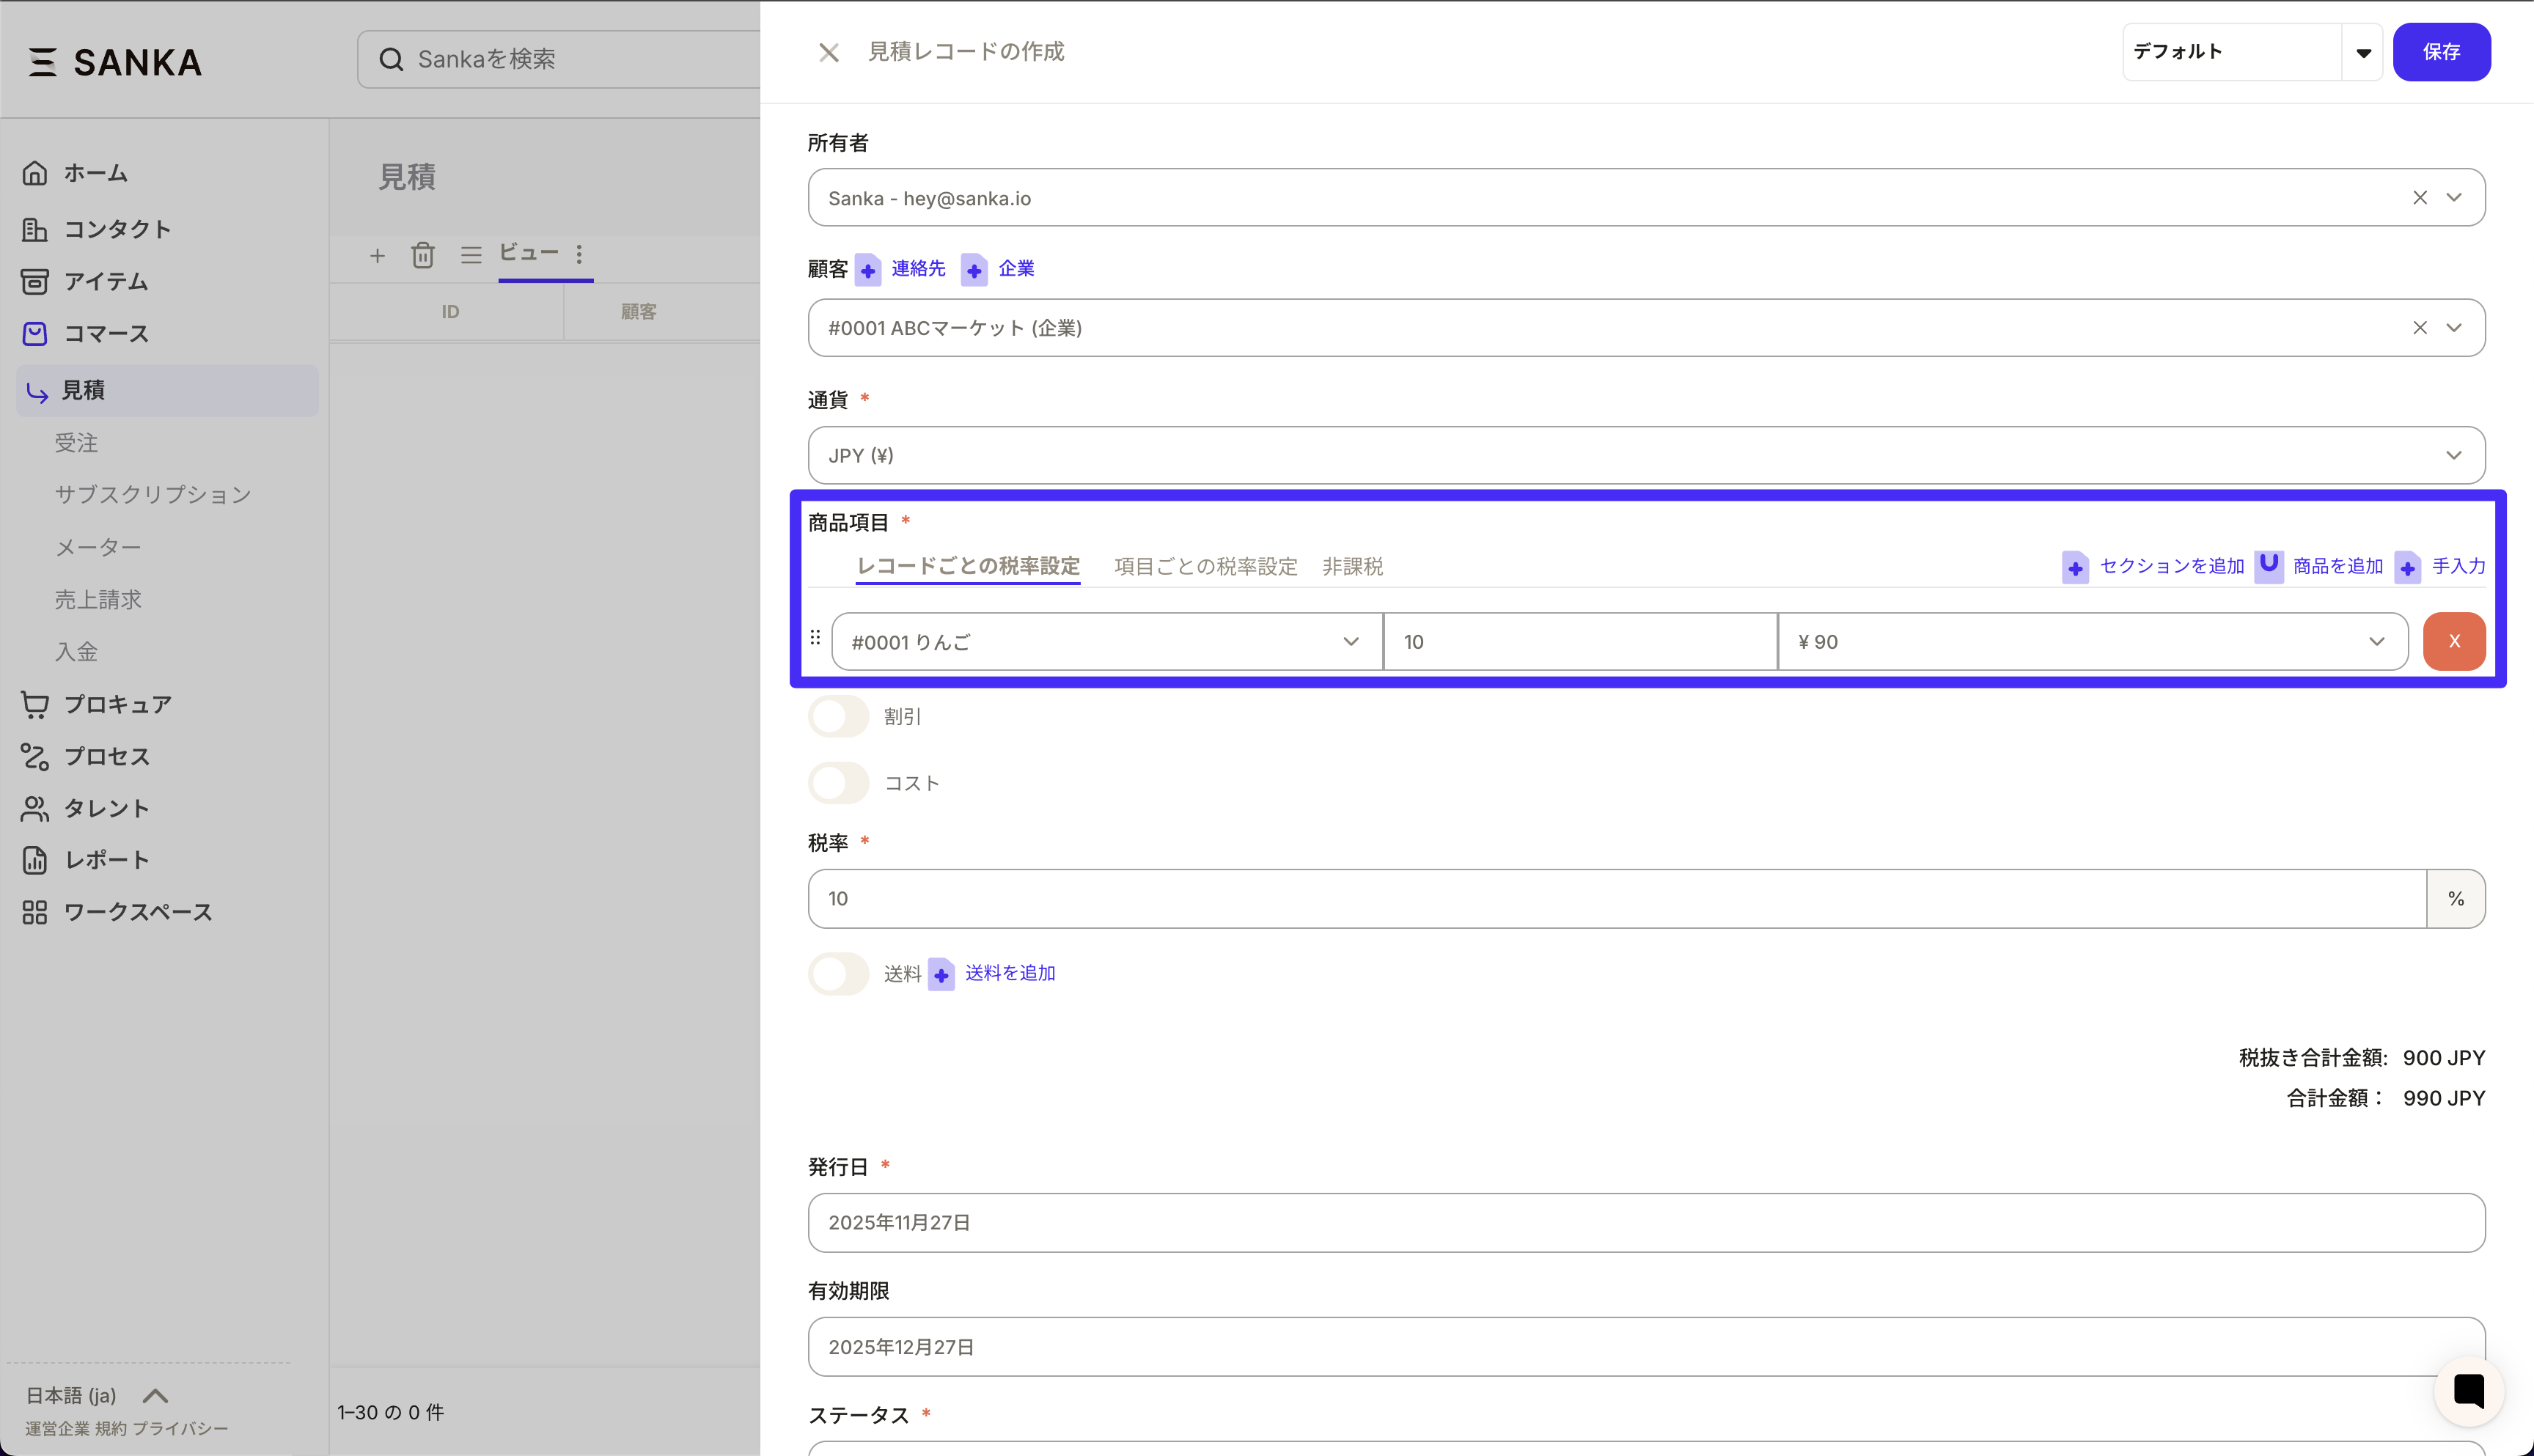Viewport: 2534px width, 1456px height.
Task: Open プロキュア via the cart icon
Action: click(x=35, y=704)
